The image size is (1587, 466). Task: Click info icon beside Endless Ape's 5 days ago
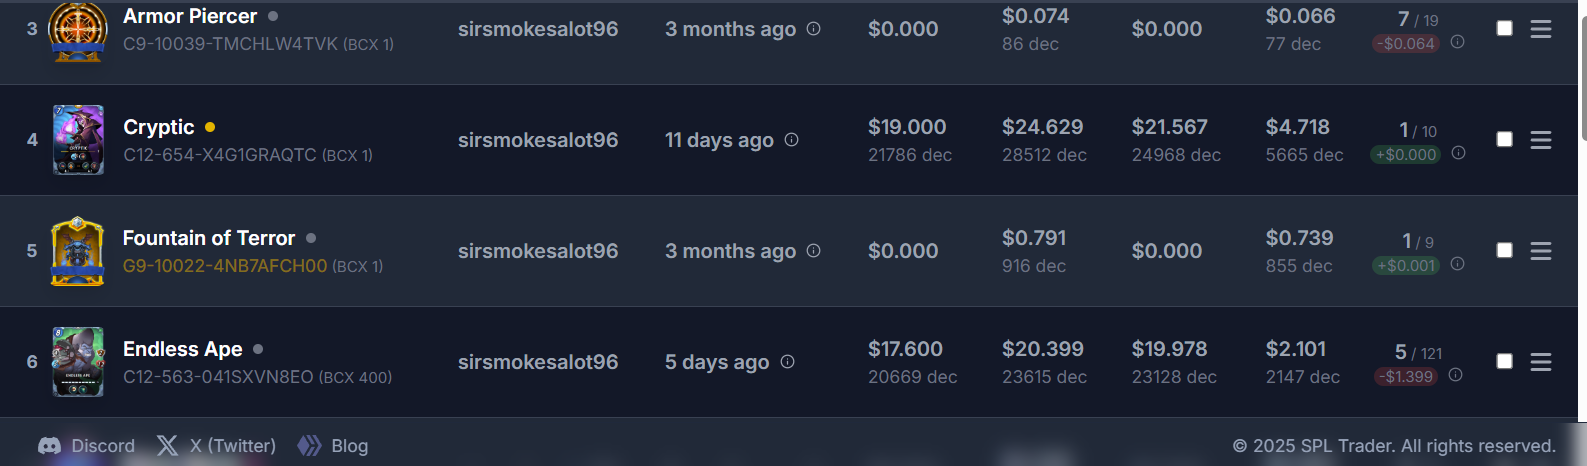pos(787,362)
